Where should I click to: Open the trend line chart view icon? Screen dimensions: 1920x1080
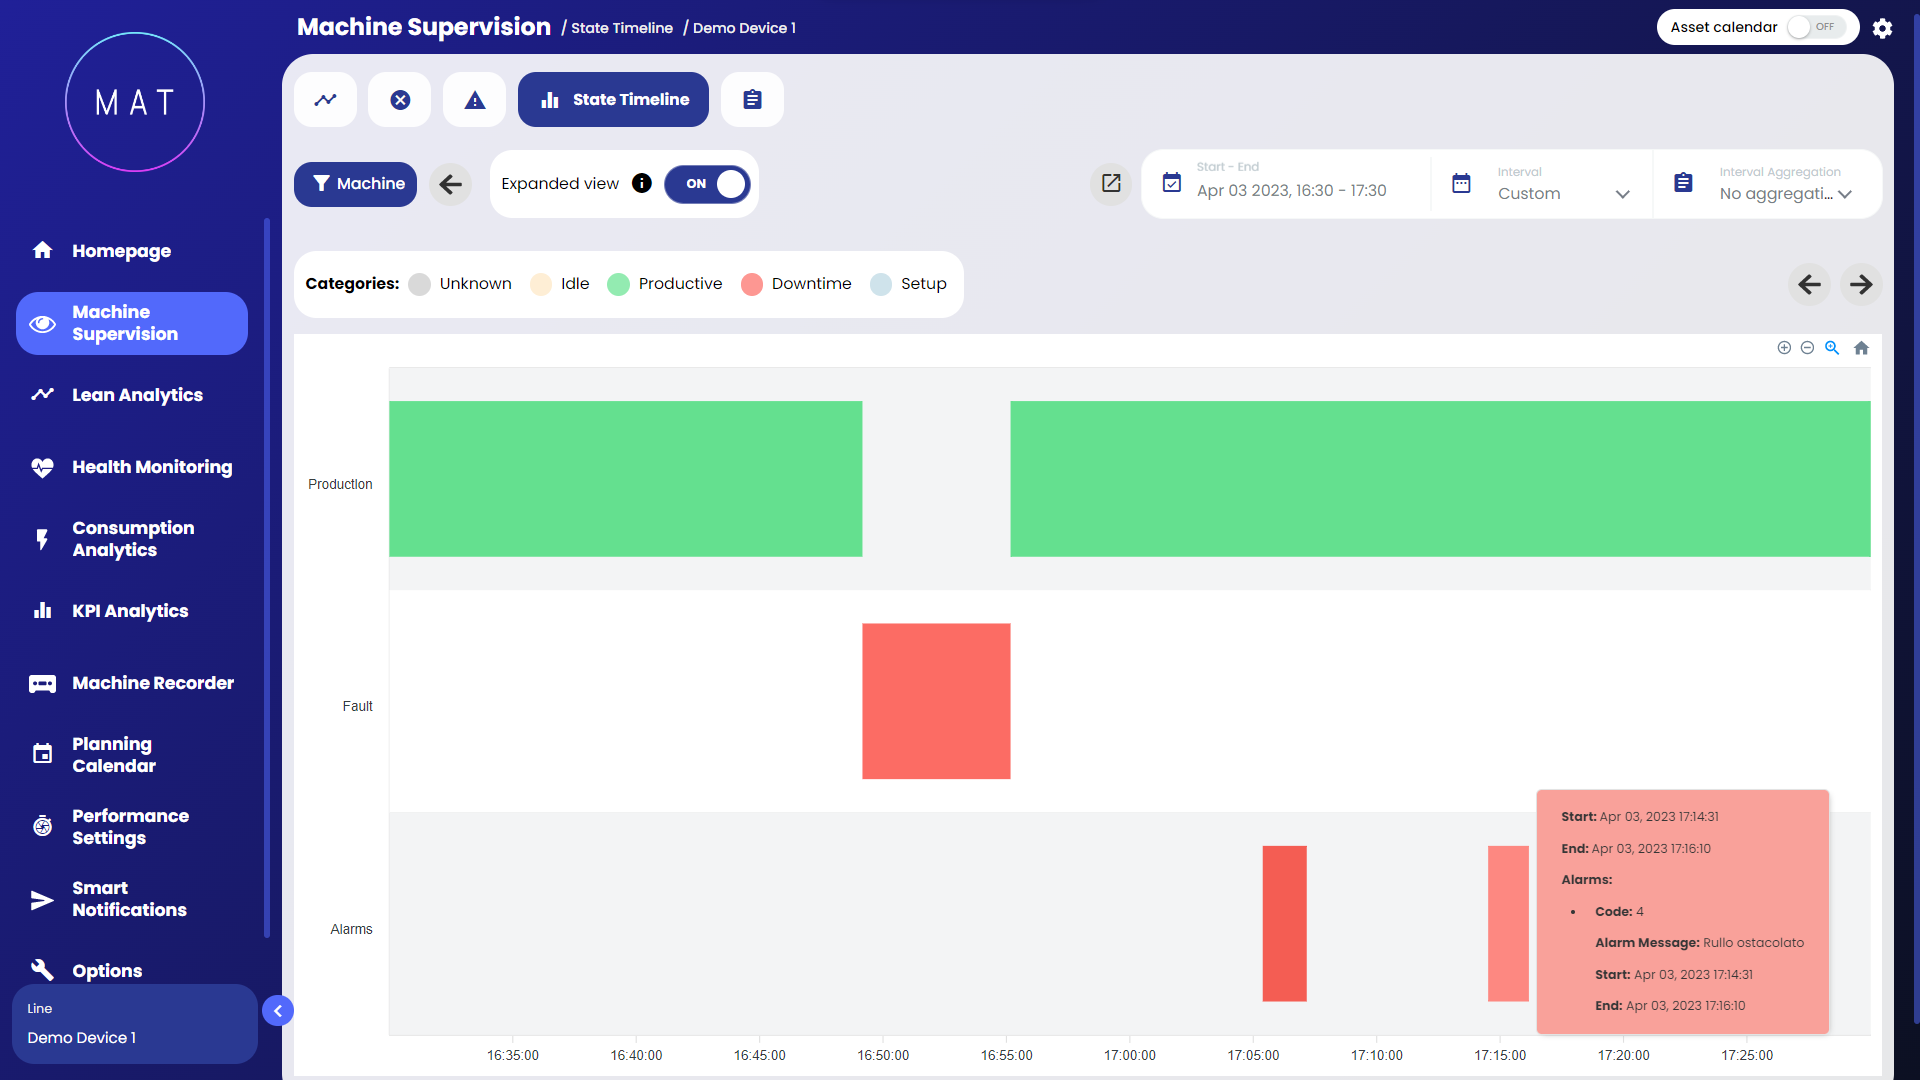325,100
